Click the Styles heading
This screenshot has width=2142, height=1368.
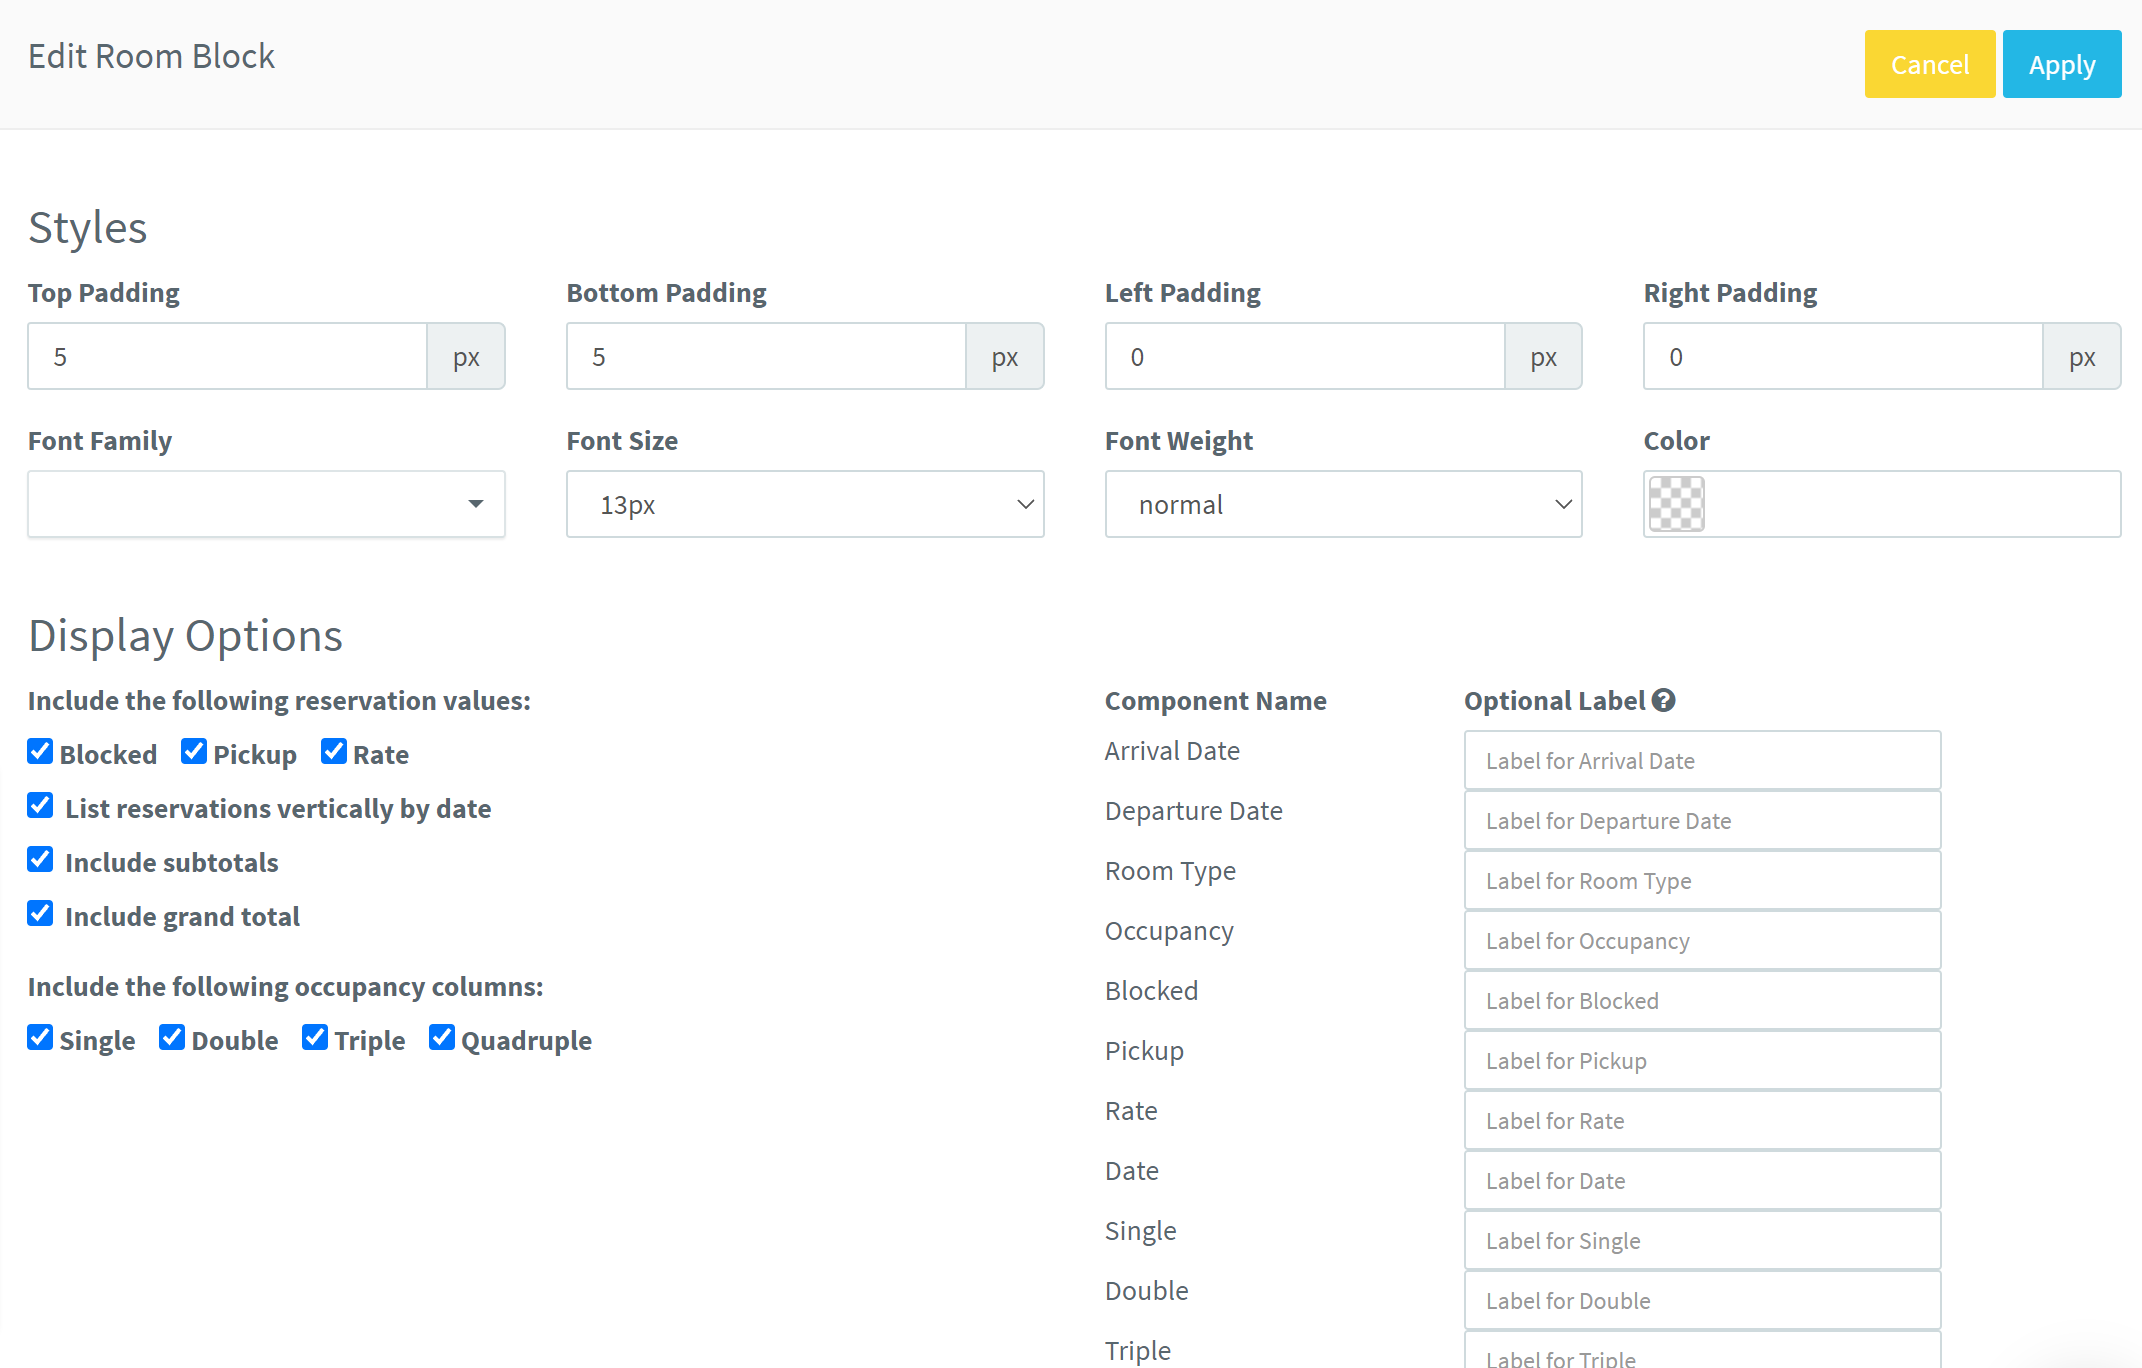(88, 228)
